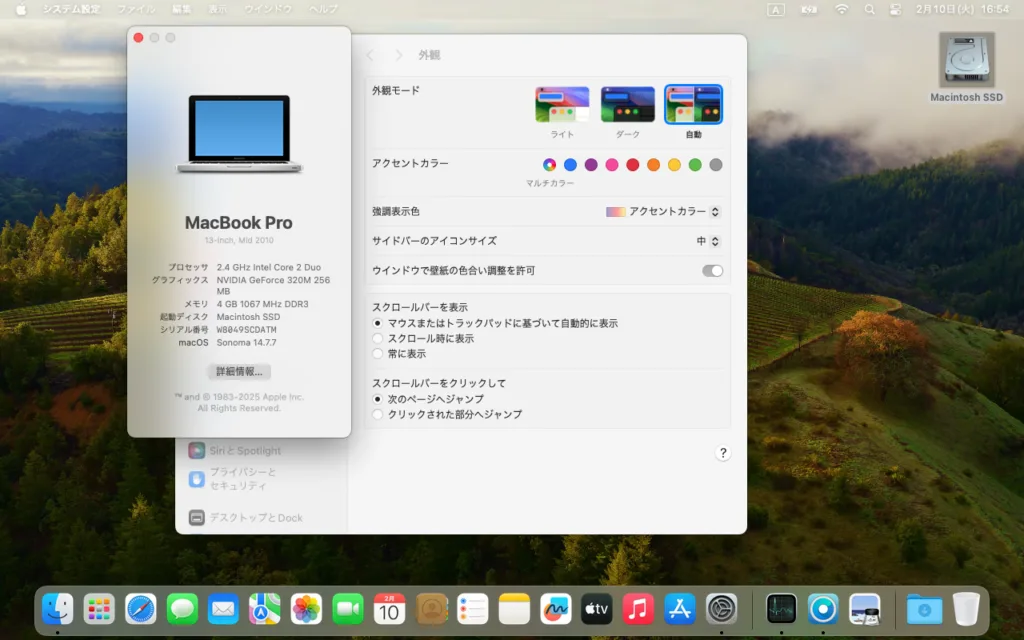Click the Siri と Spotlight sidebar icon
The width and height of the screenshot is (1024, 640).
click(x=197, y=451)
